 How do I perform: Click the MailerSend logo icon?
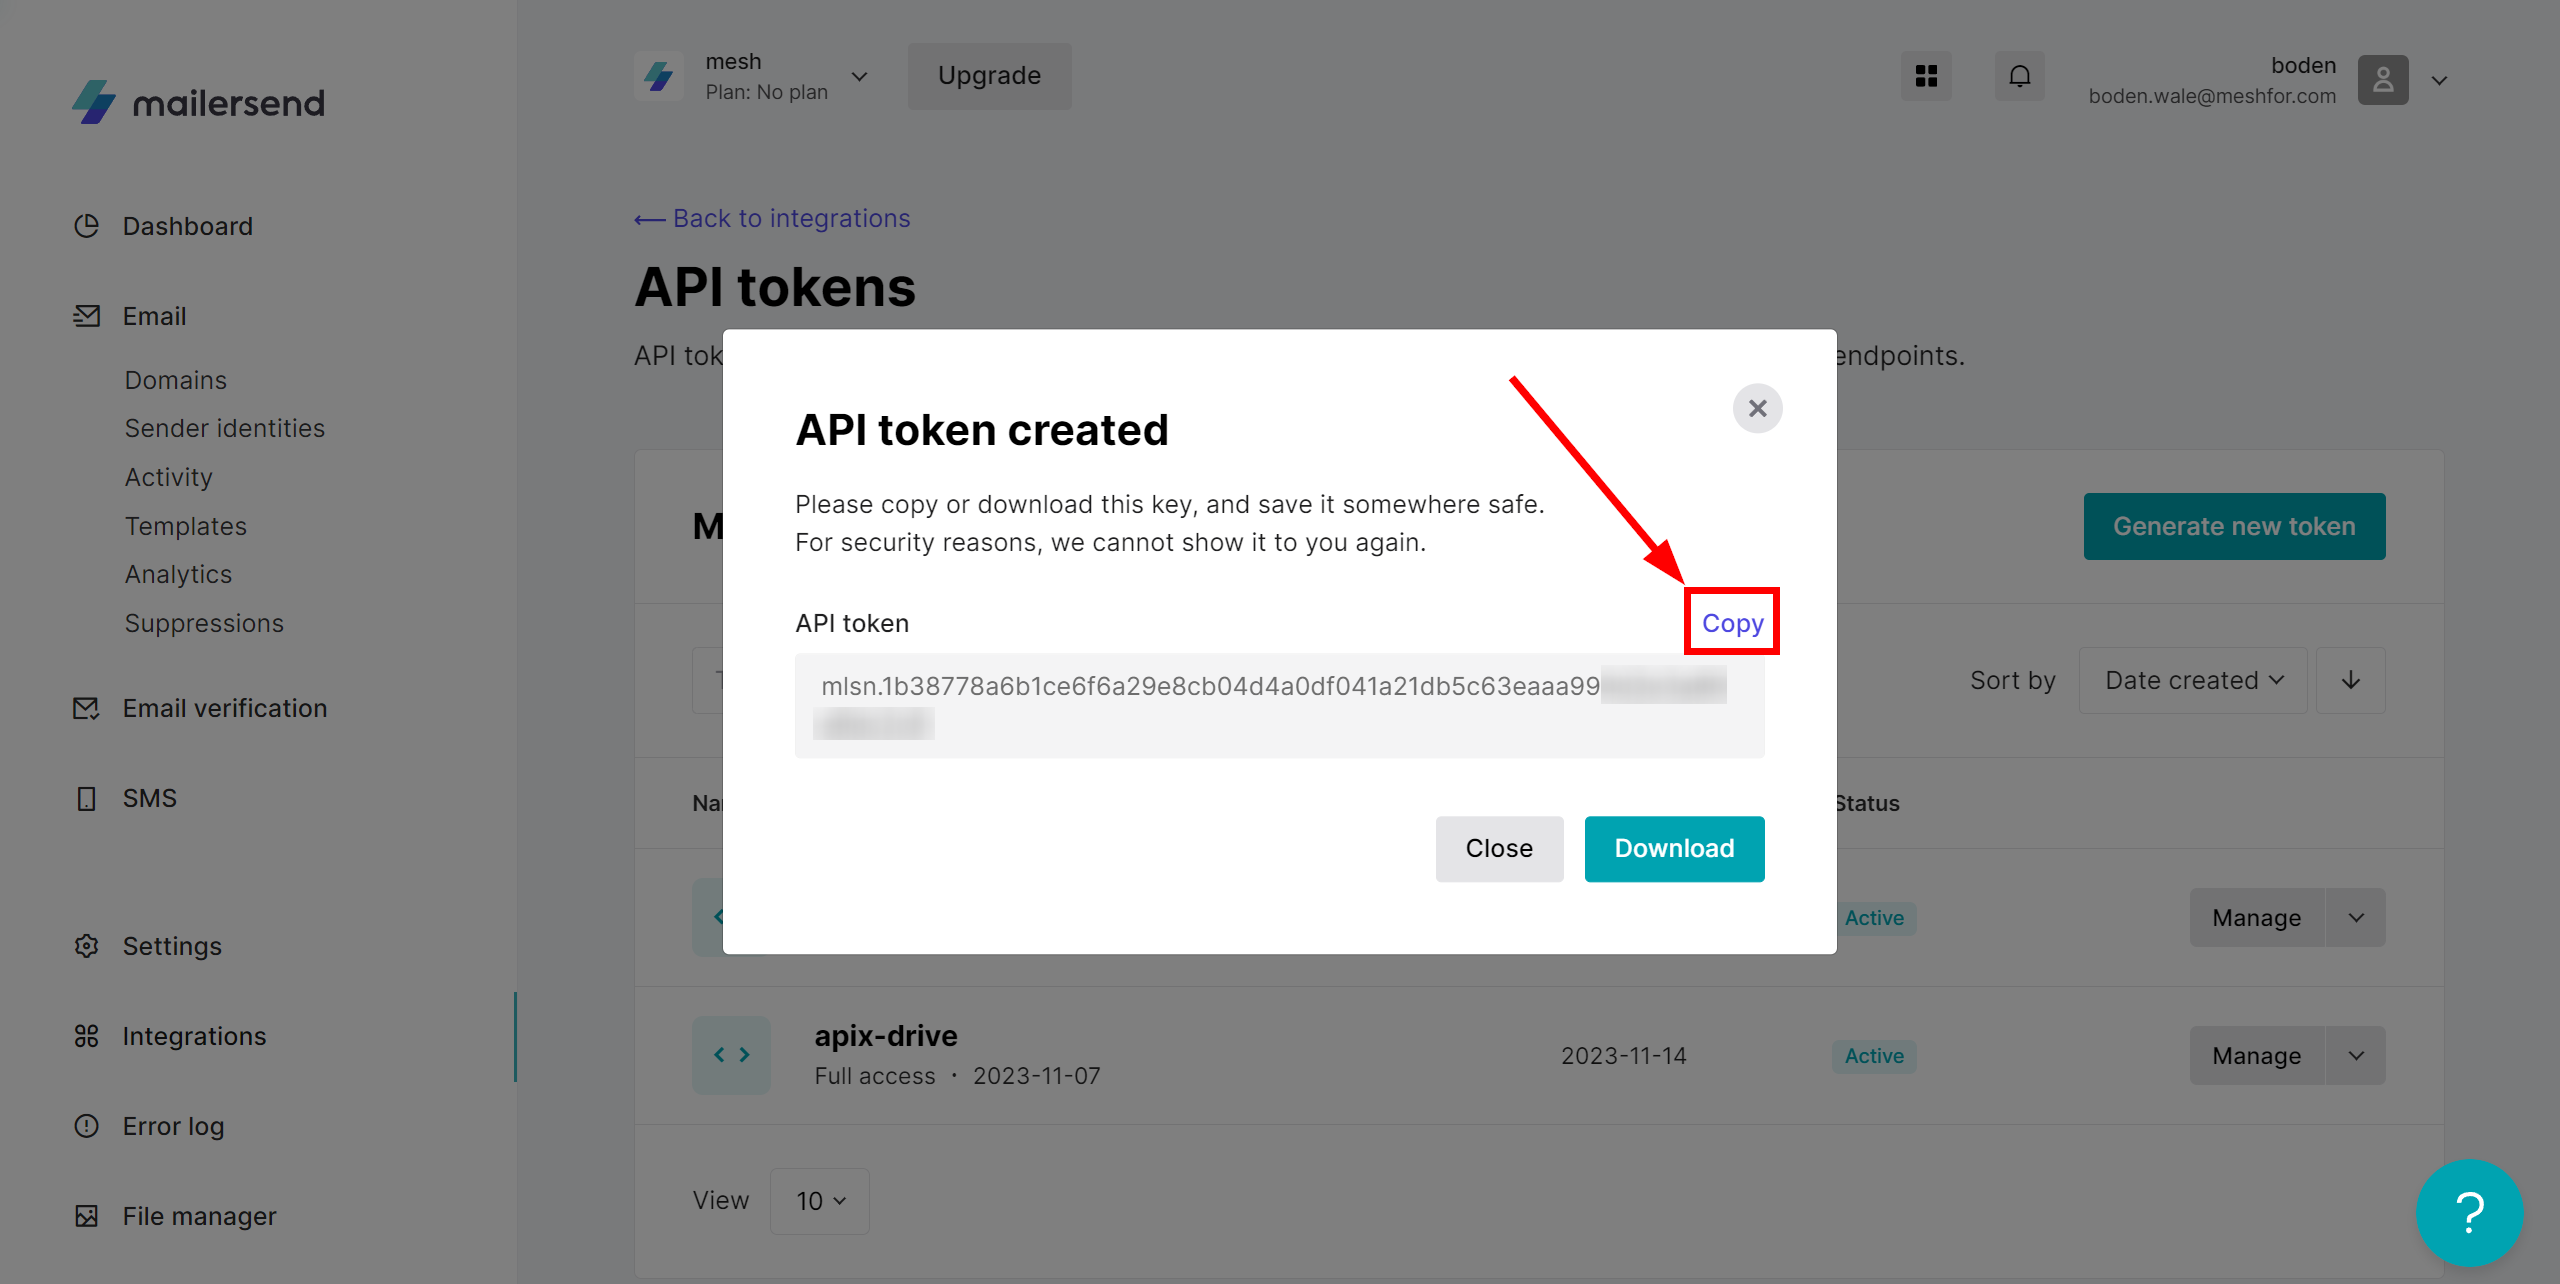coord(93,102)
